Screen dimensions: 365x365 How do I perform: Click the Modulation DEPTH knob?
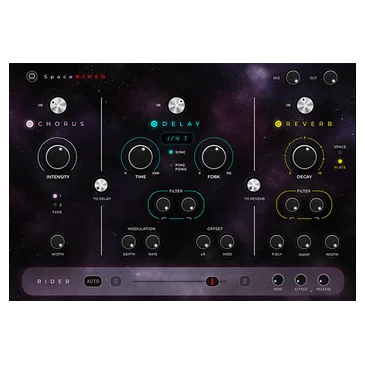tap(129, 242)
